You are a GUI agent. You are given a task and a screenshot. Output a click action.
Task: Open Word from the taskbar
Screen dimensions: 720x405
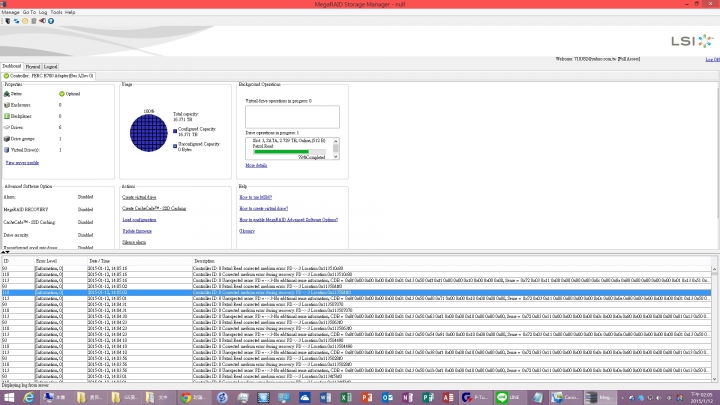(325, 397)
